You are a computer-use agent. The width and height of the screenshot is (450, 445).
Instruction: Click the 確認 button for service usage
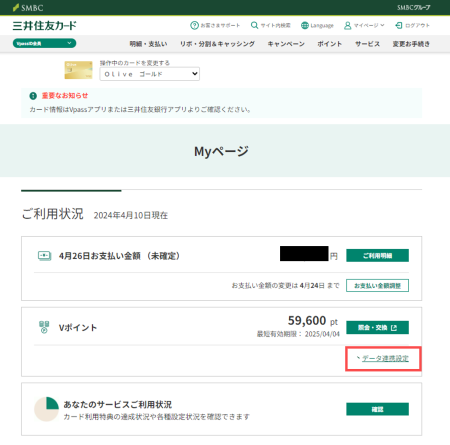377,409
